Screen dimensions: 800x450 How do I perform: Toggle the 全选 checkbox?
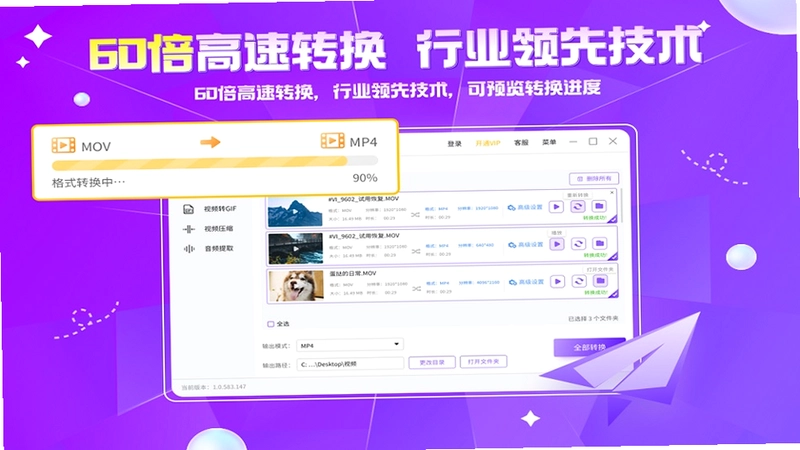coord(271,324)
